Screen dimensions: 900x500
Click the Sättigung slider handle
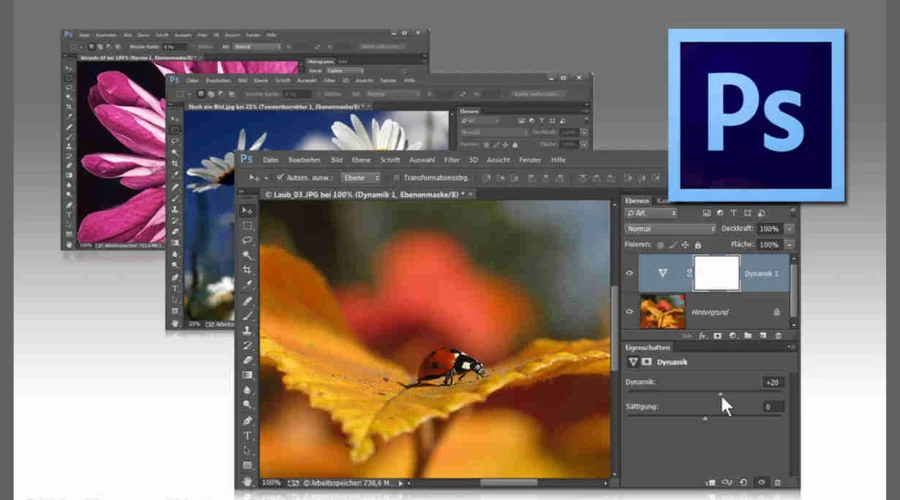click(704, 419)
